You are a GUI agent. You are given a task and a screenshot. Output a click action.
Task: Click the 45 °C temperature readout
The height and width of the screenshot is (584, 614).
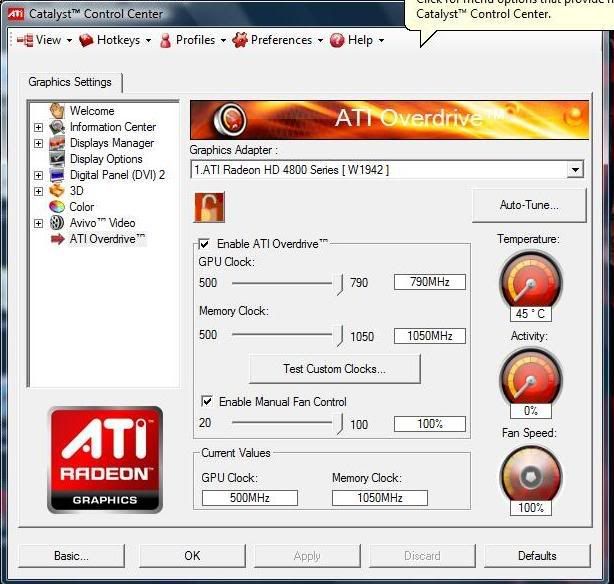pyautogui.click(x=531, y=313)
